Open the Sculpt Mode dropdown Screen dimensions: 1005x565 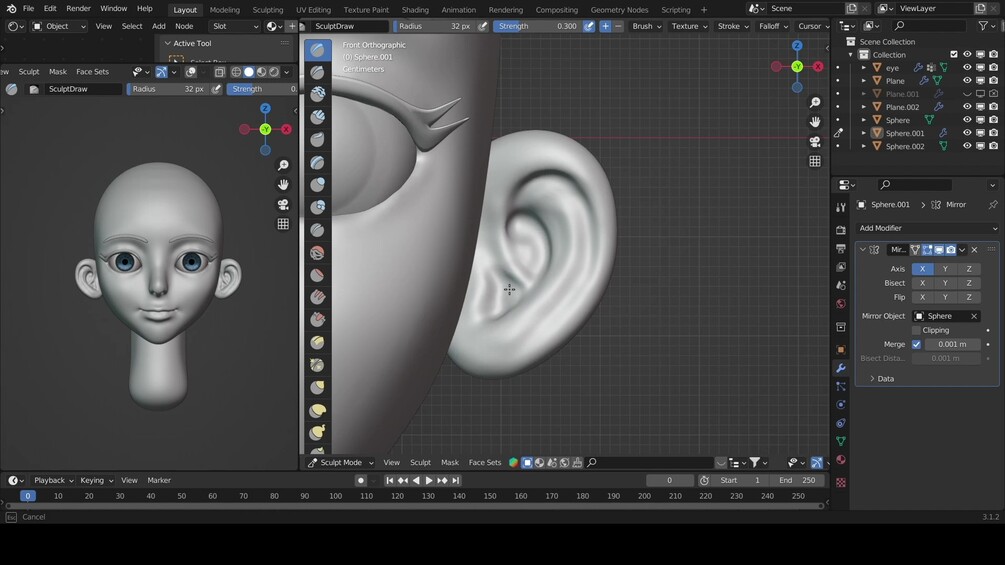[340, 463]
